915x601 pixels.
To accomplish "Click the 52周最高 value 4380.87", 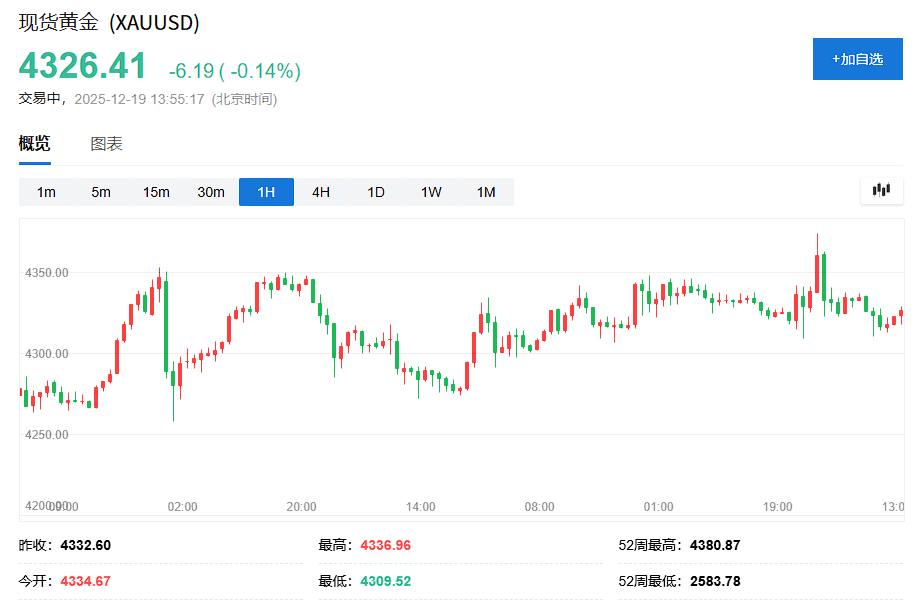I will (x=715, y=545).
